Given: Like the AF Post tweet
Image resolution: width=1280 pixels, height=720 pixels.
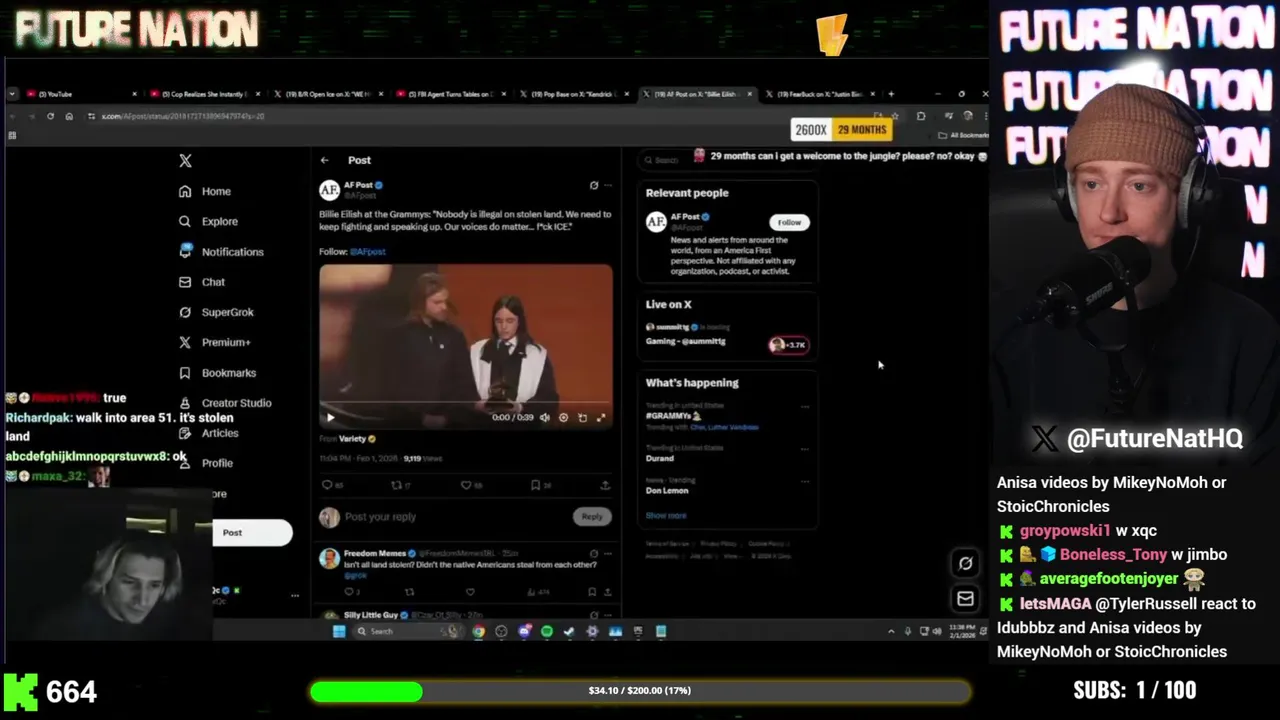Looking at the screenshot, I should [466, 485].
